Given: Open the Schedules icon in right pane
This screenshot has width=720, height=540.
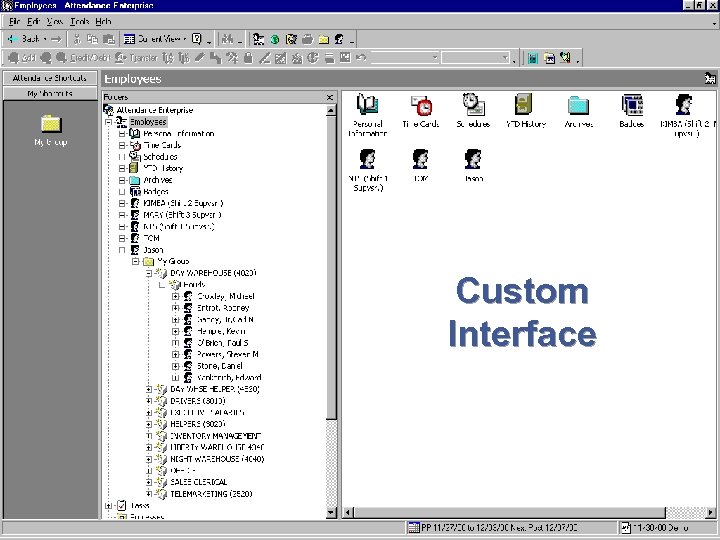Looking at the screenshot, I should [x=473, y=105].
